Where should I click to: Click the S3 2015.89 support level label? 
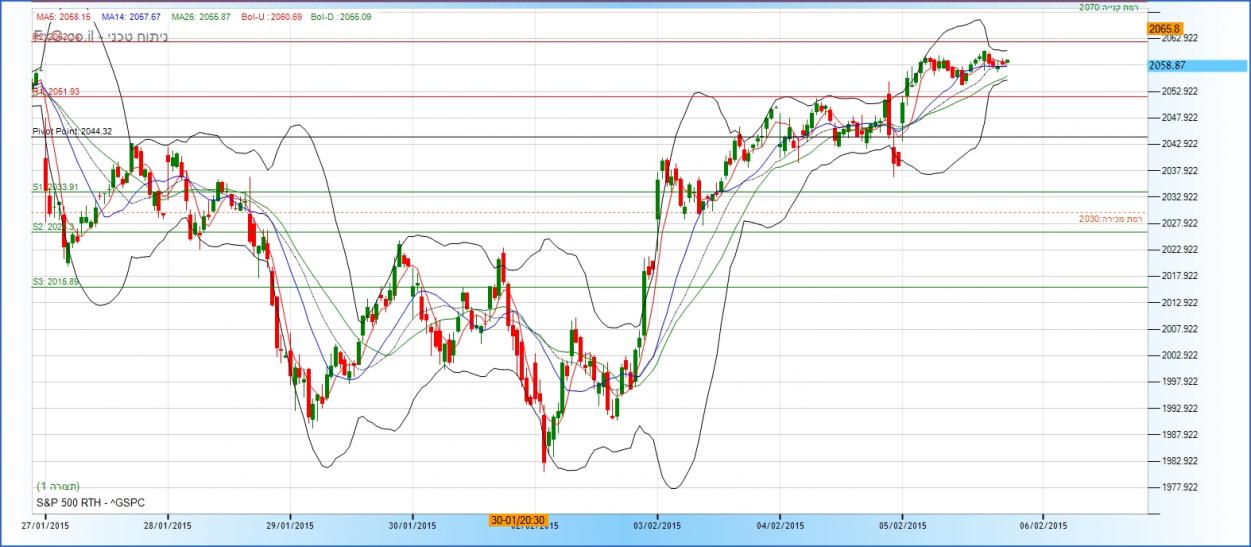pyautogui.click(x=56, y=282)
